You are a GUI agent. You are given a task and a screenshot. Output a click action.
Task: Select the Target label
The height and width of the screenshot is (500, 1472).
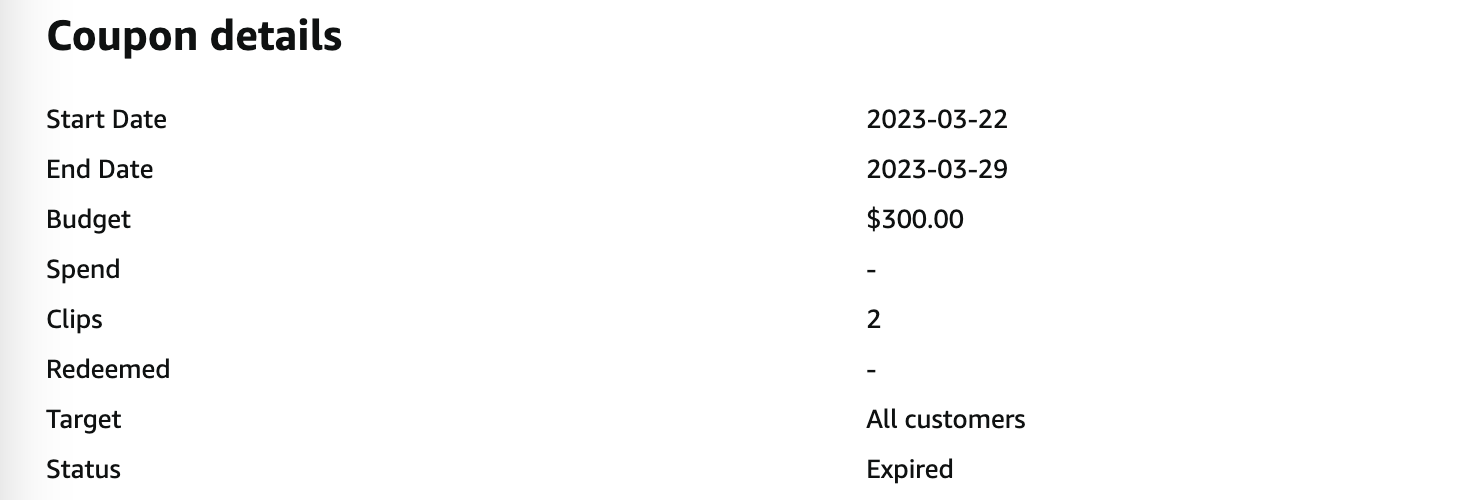tap(84, 420)
